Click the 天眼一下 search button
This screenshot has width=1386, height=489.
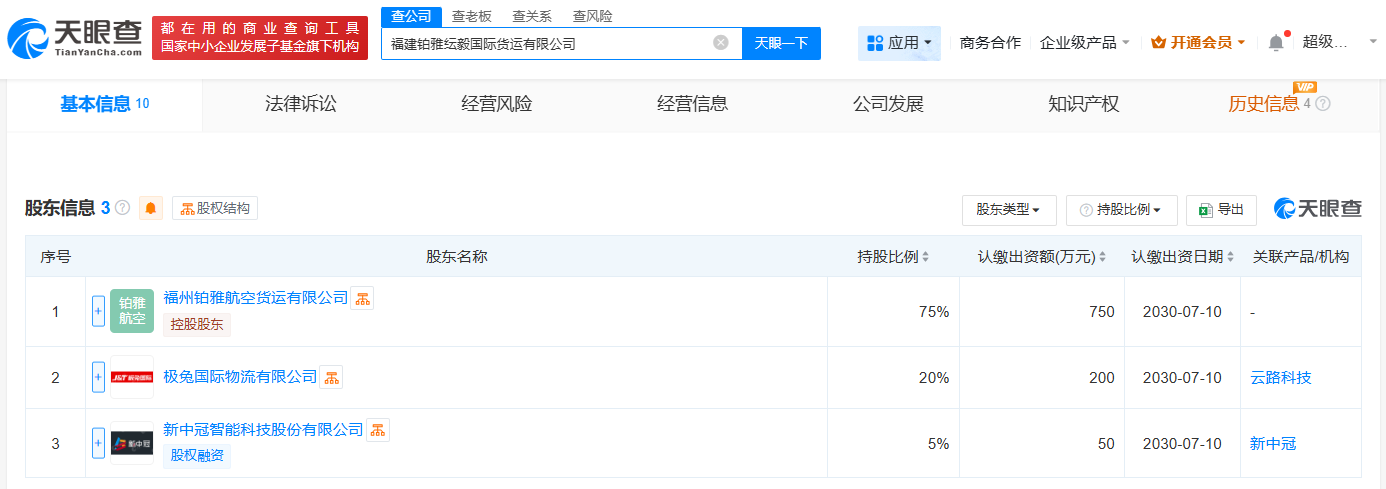[781, 43]
